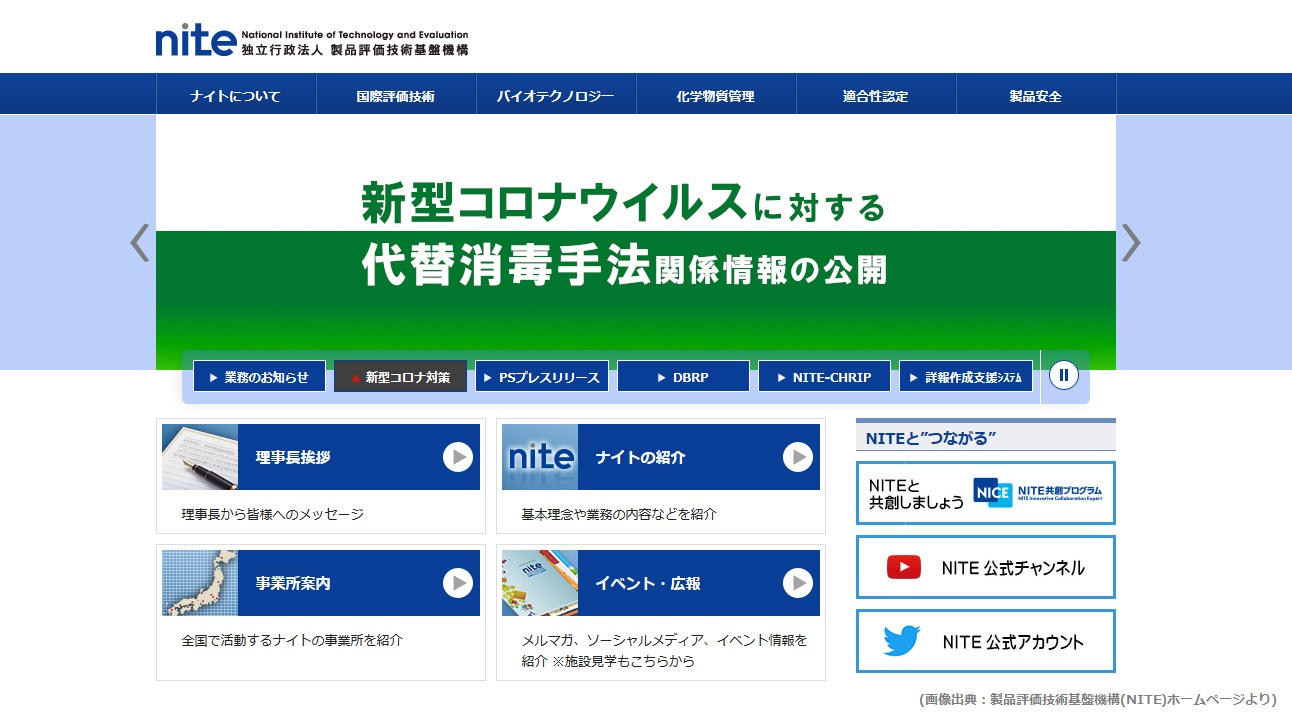Click the play arrow on ナイトの紹介
This screenshot has height=726, width=1292.
(797, 457)
